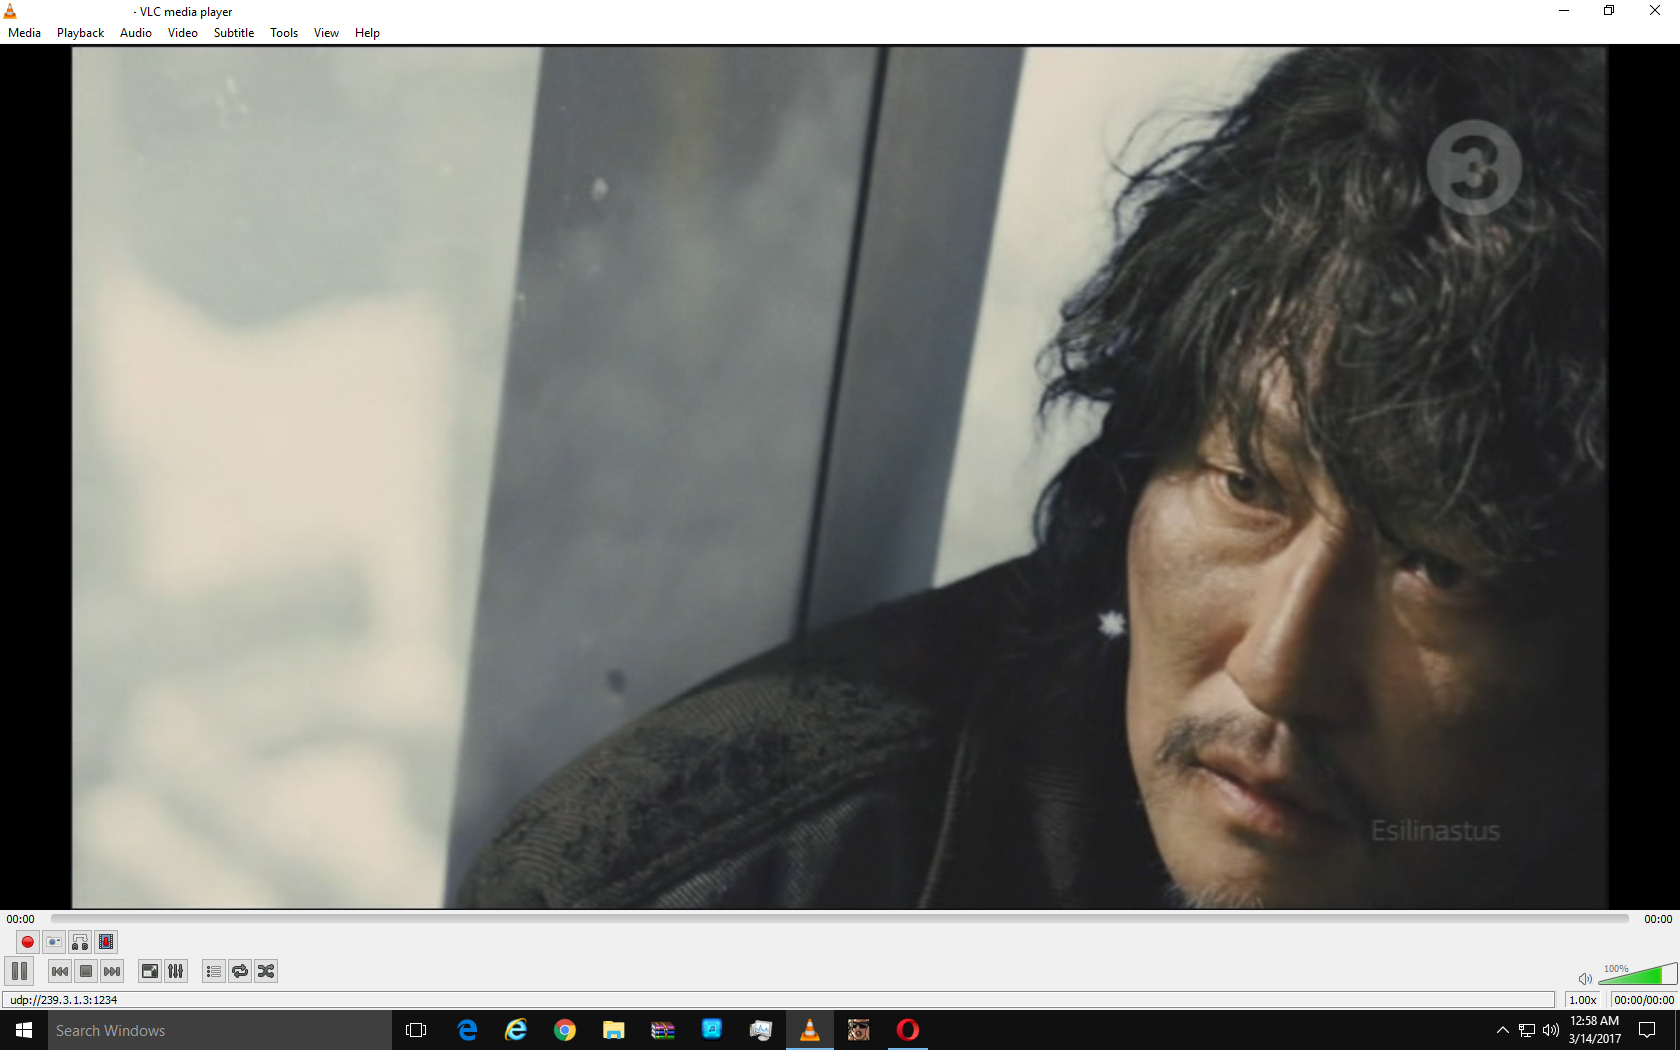The height and width of the screenshot is (1050, 1680).
Task: Open the network status tray icon
Action: click(x=1527, y=1030)
